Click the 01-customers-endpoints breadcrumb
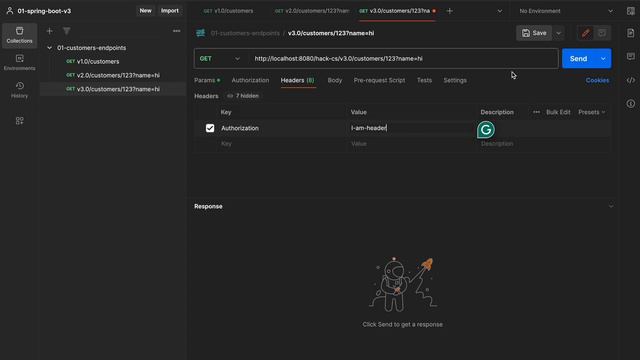 click(x=245, y=33)
